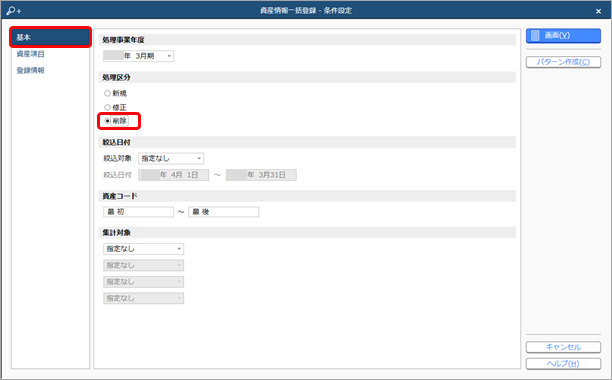Click the 画面(V) button
612x380 pixels.
tap(563, 36)
